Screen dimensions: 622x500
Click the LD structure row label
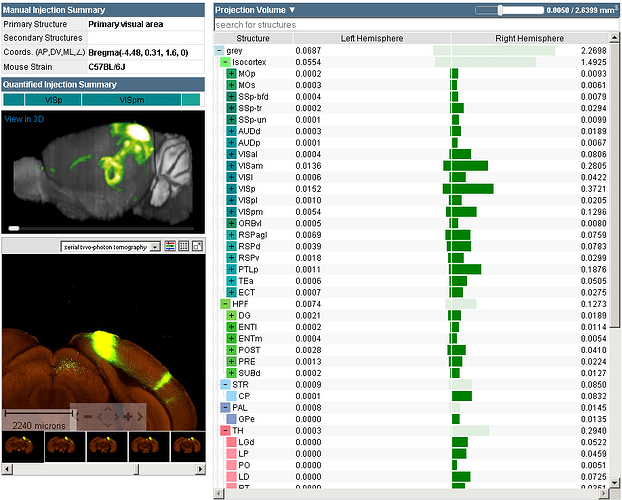(x=244, y=477)
